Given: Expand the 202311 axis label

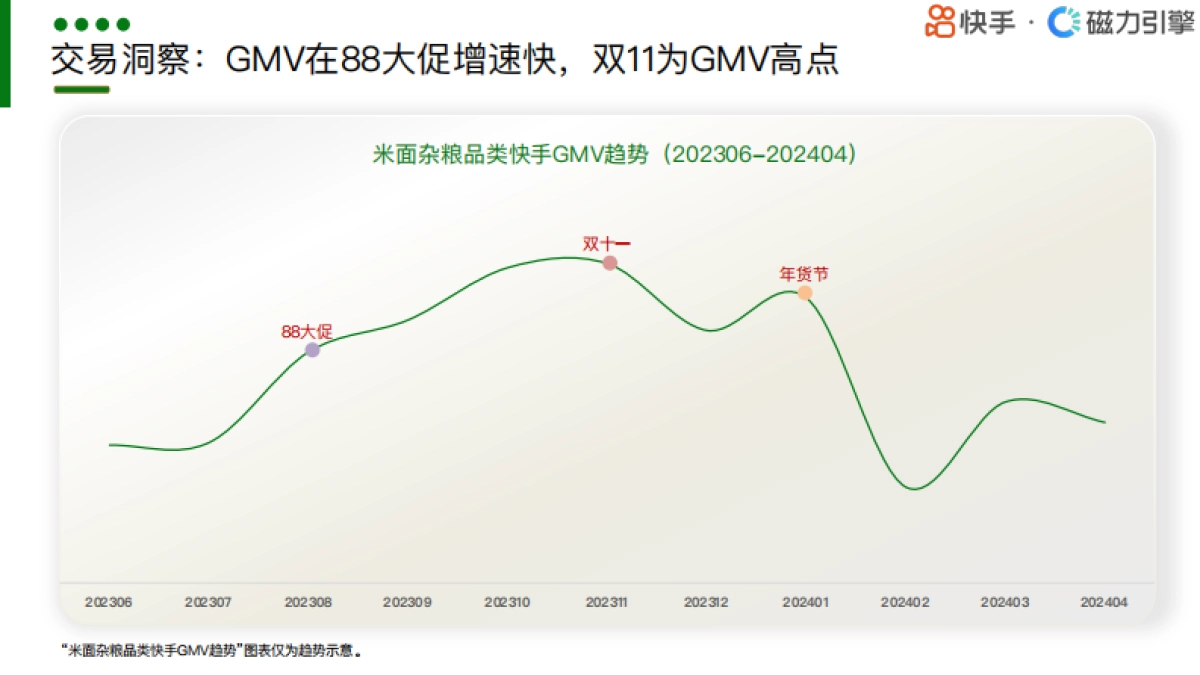Looking at the screenshot, I should (x=608, y=602).
